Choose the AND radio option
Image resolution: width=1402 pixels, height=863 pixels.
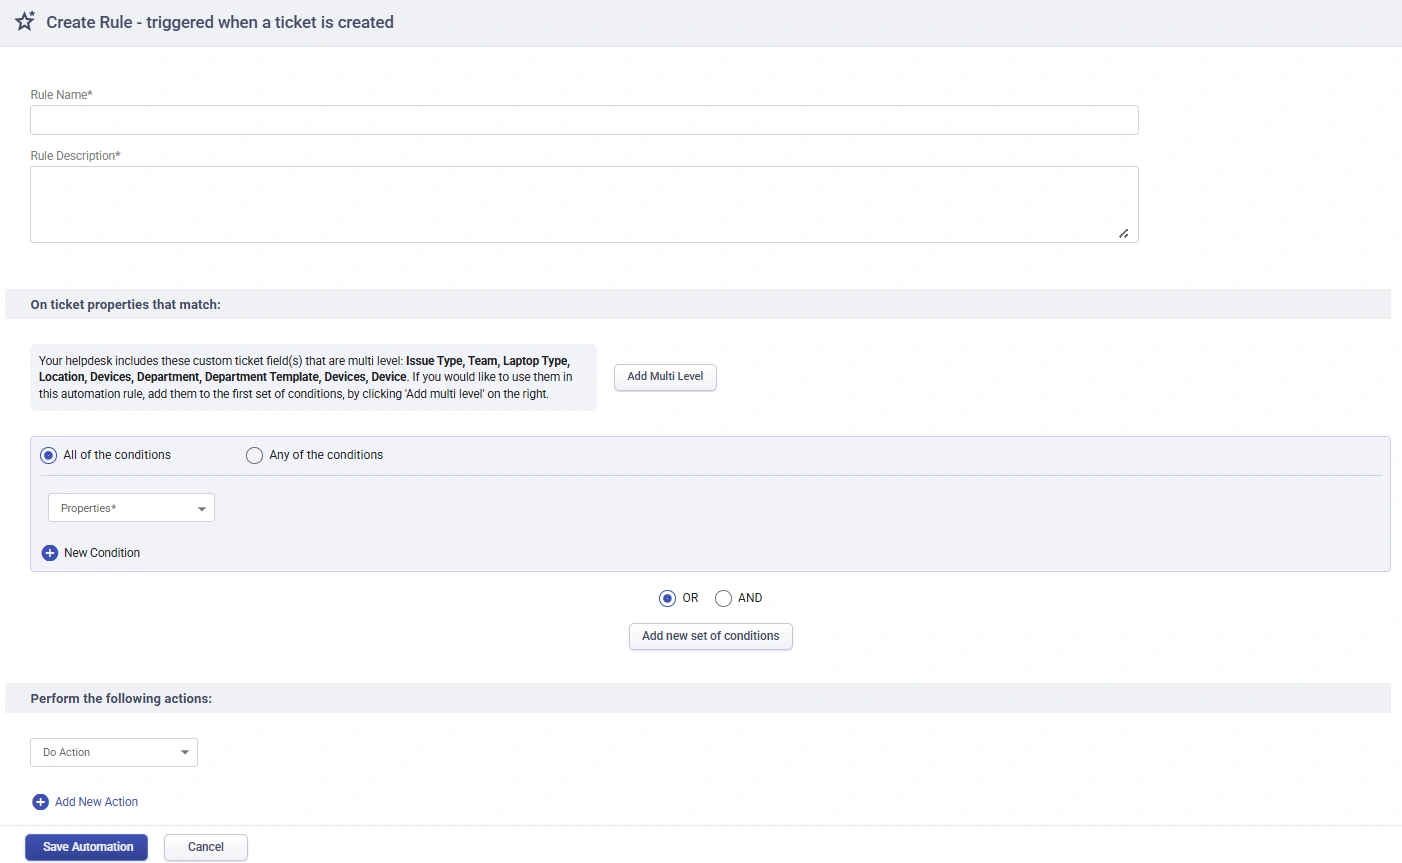(x=723, y=598)
